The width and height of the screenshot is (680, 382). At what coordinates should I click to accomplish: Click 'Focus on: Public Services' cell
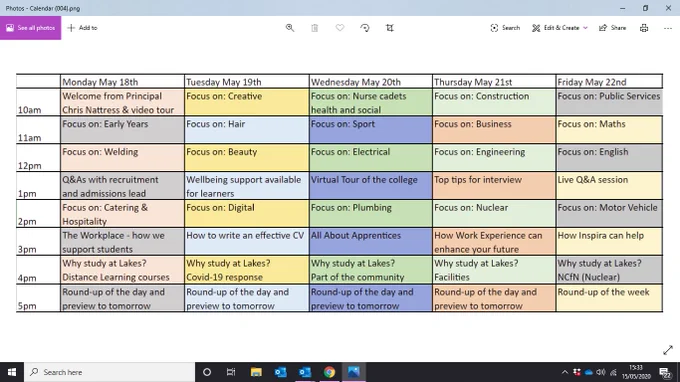click(x=609, y=102)
